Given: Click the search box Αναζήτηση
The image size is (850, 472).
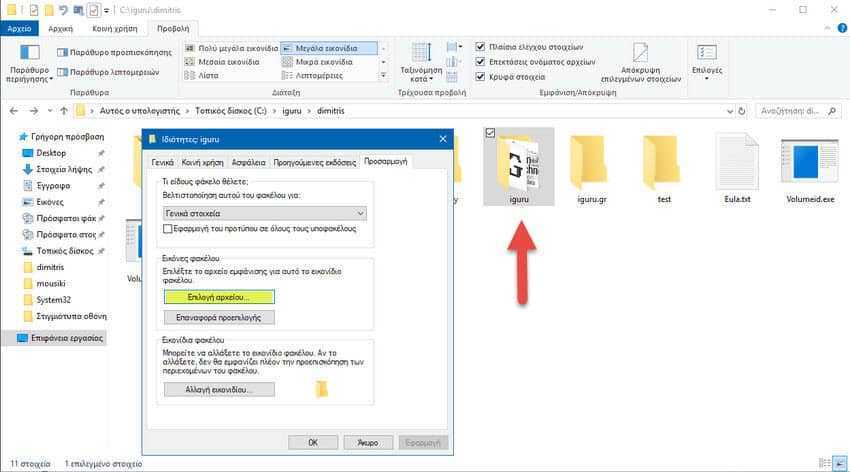Looking at the screenshot, I should tap(799, 111).
